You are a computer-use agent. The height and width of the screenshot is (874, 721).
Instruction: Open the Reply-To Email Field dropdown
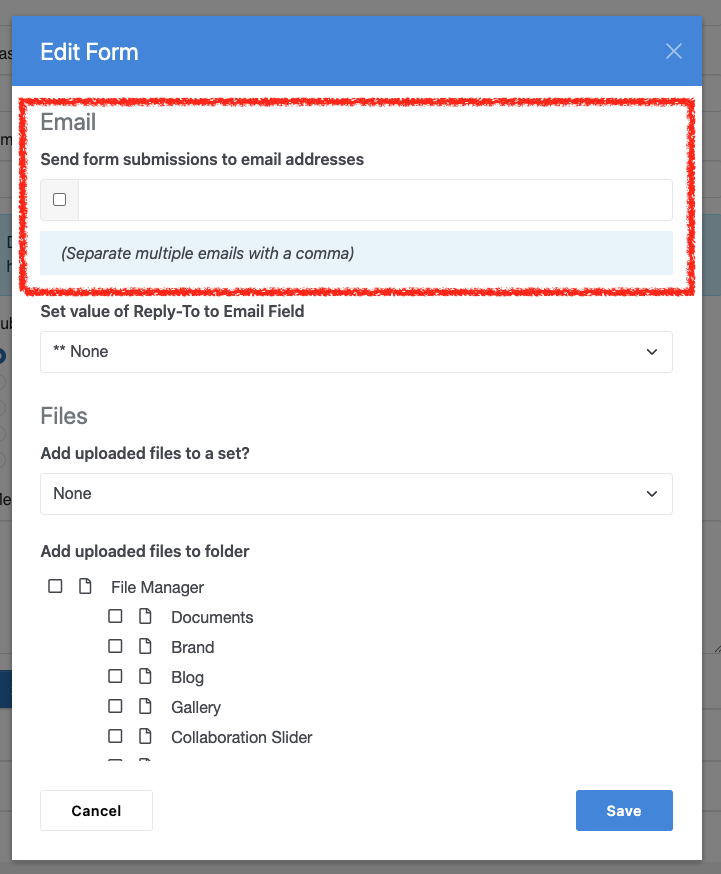(x=356, y=352)
